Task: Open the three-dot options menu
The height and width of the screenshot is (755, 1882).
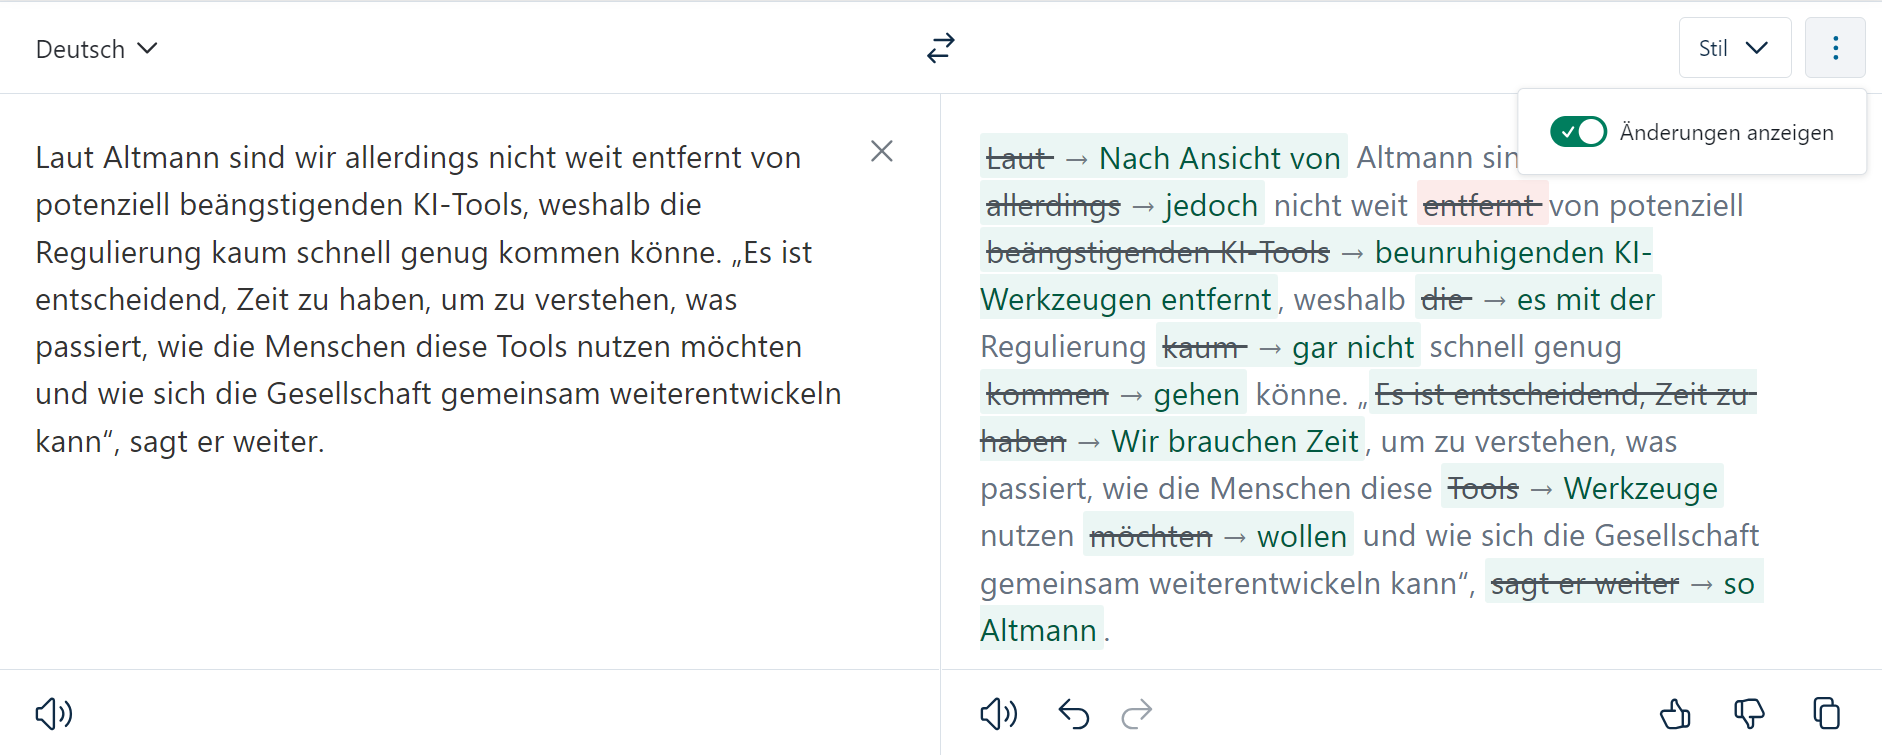Action: coord(1835,48)
